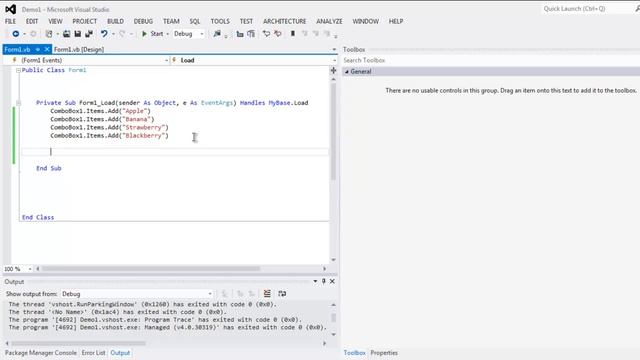Viewport: 640px width, 360px height.
Task: Close the Output panel
Action: point(332,281)
